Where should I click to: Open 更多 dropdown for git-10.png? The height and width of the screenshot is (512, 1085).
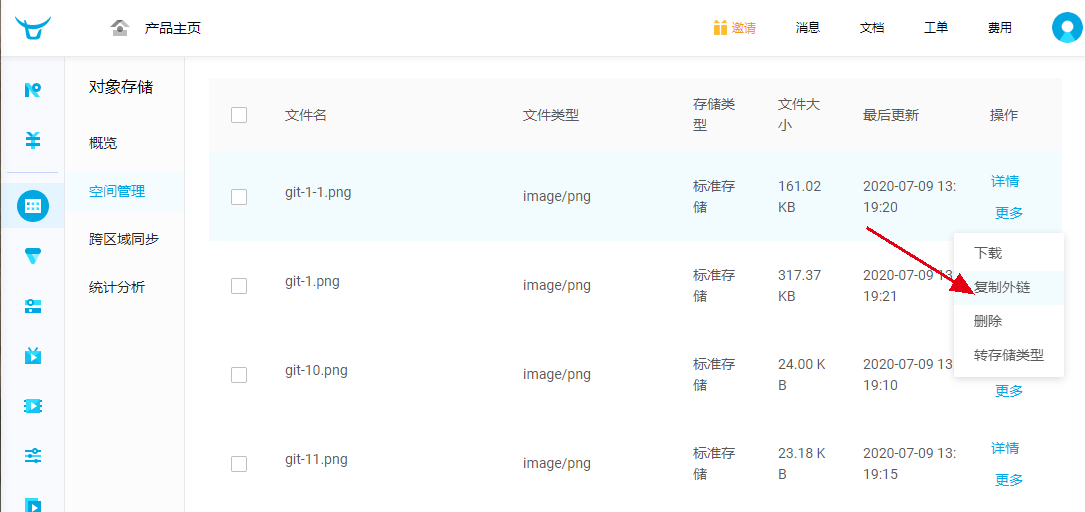point(1009,391)
